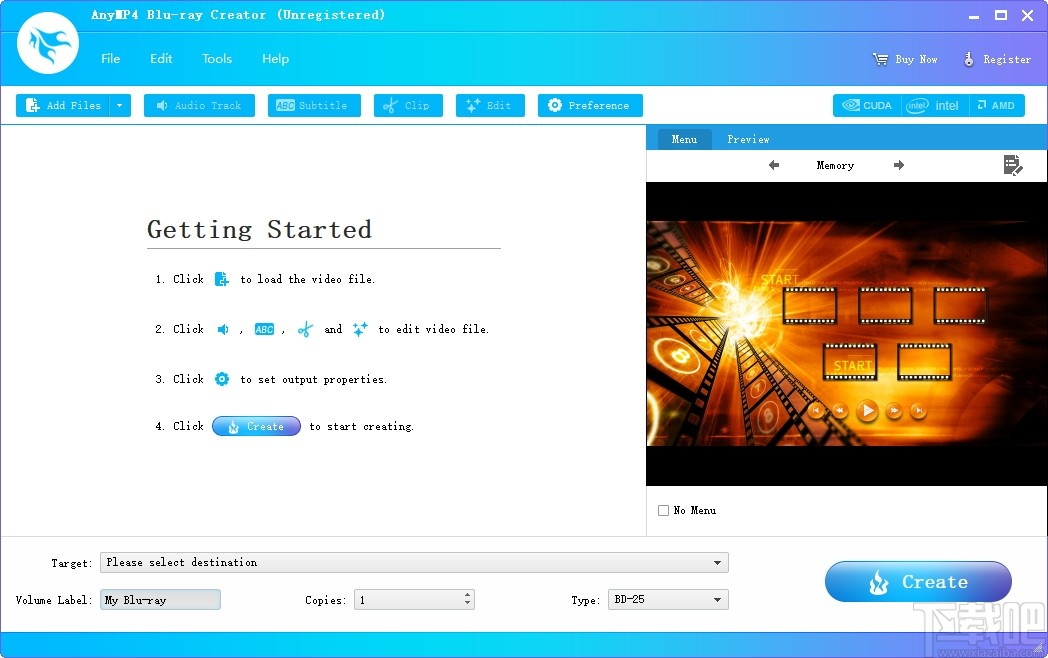
Task: Select the Audio Track tool
Action: click(x=199, y=105)
